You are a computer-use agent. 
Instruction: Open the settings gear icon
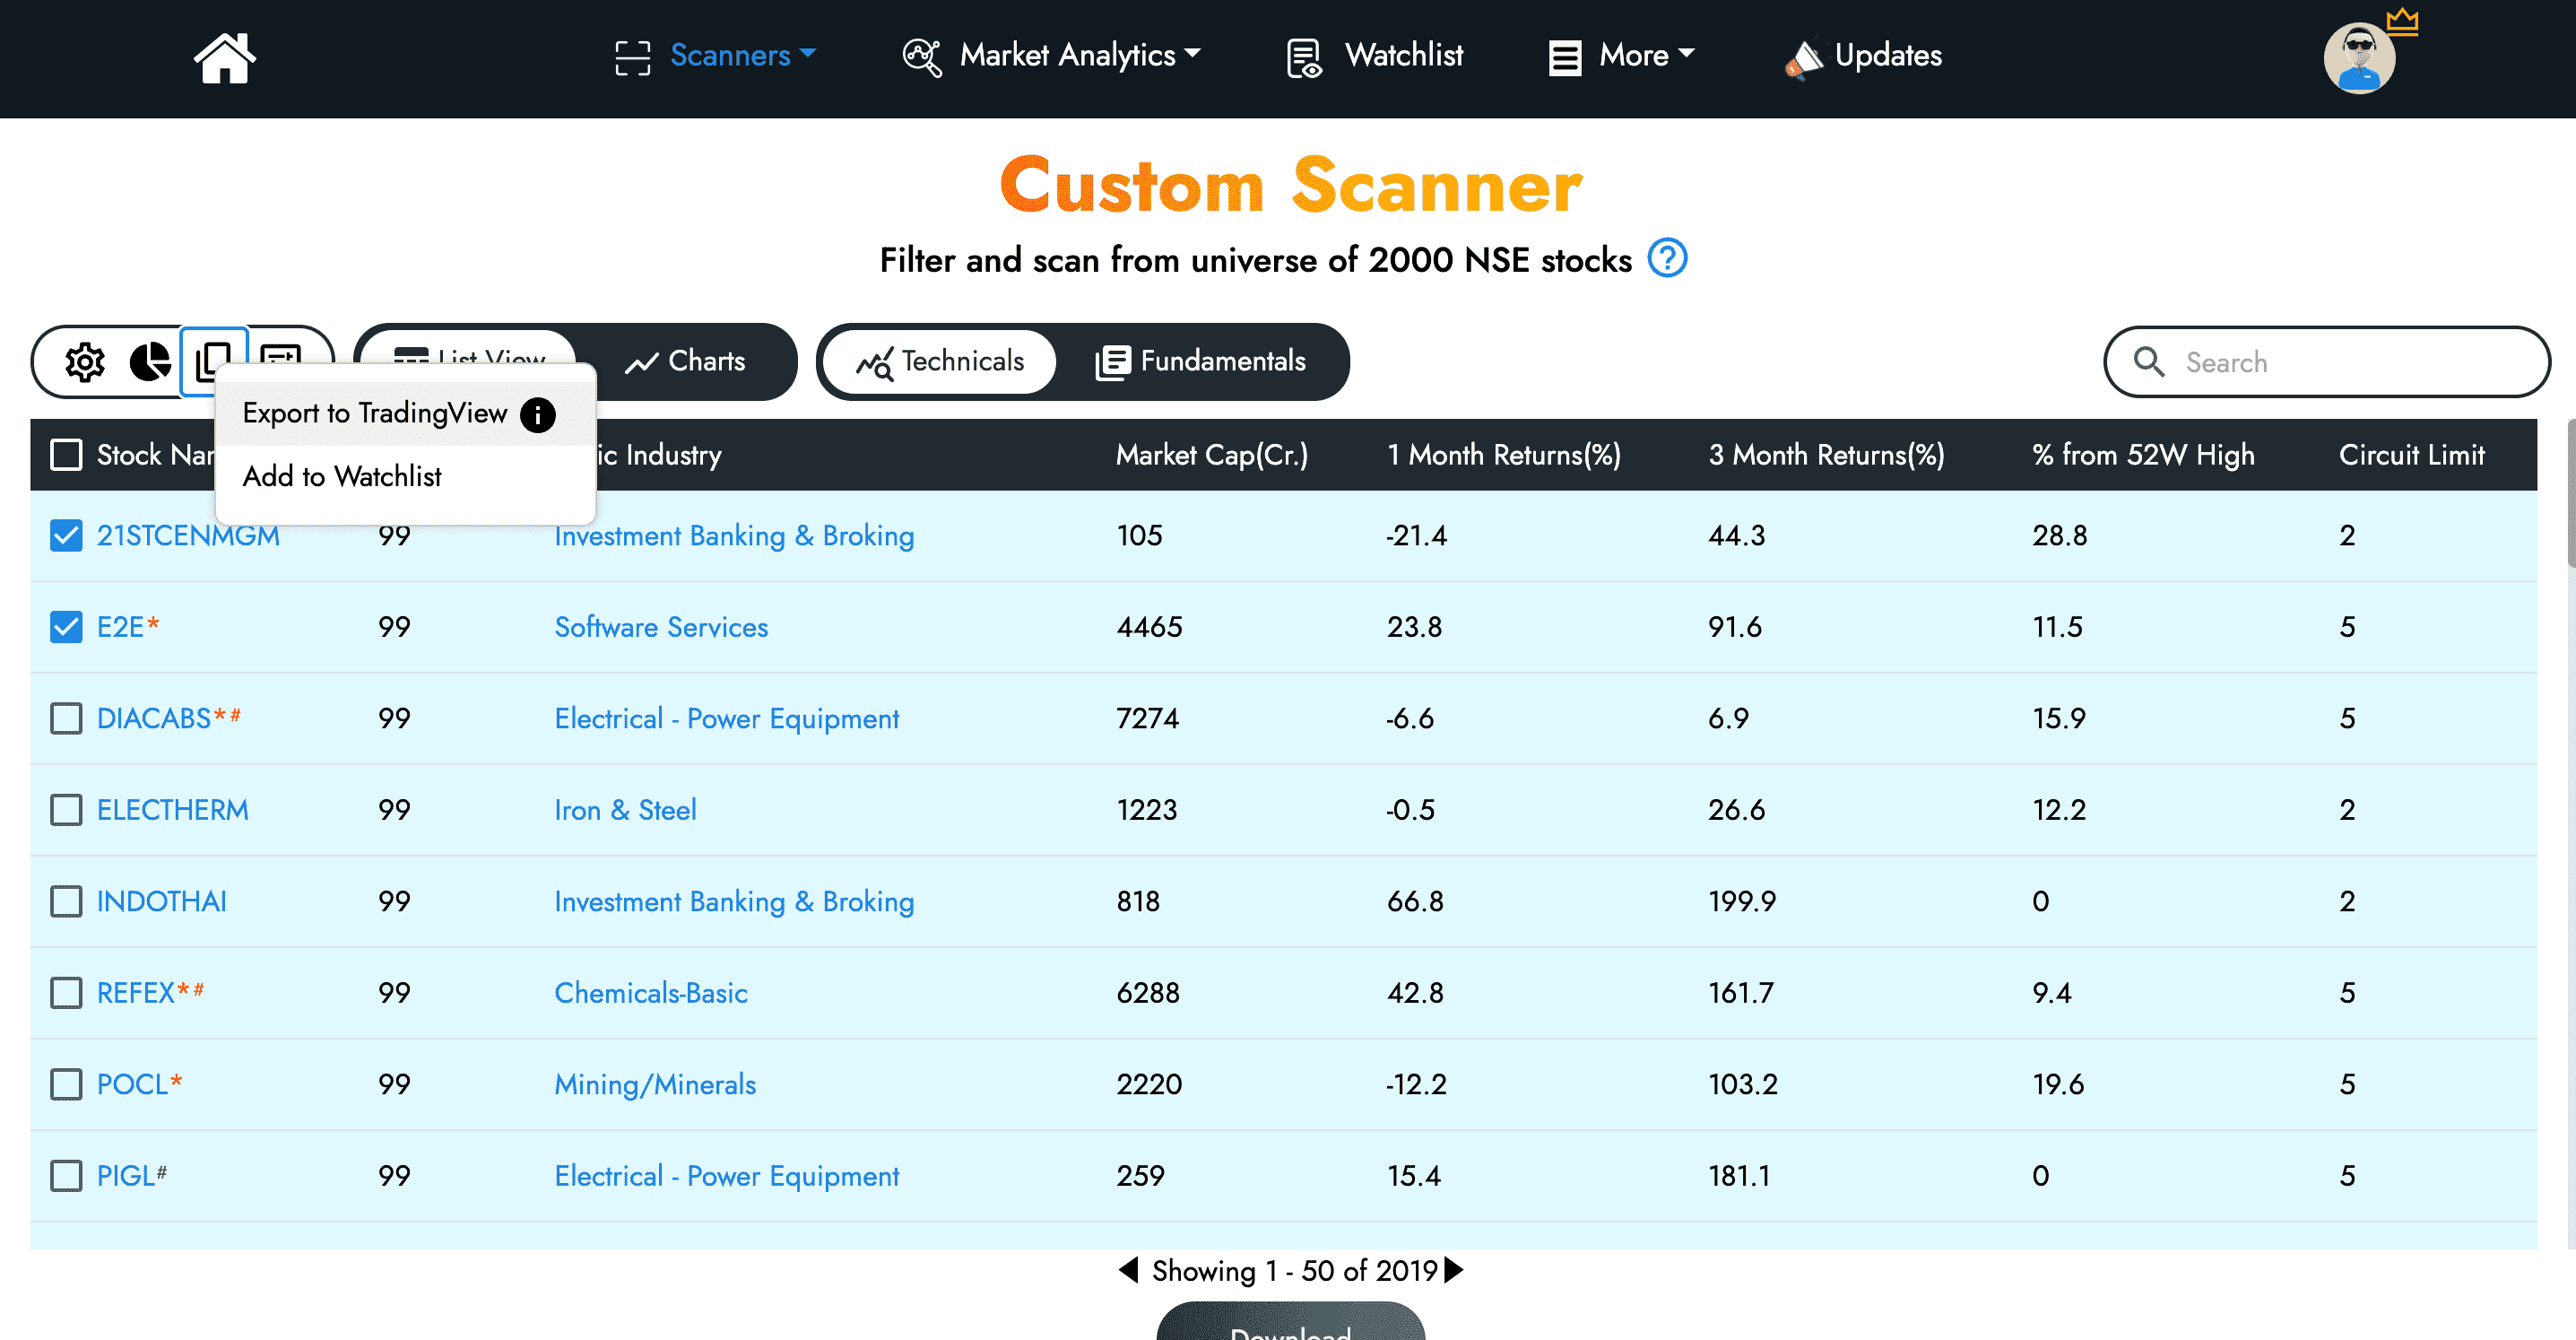point(85,362)
